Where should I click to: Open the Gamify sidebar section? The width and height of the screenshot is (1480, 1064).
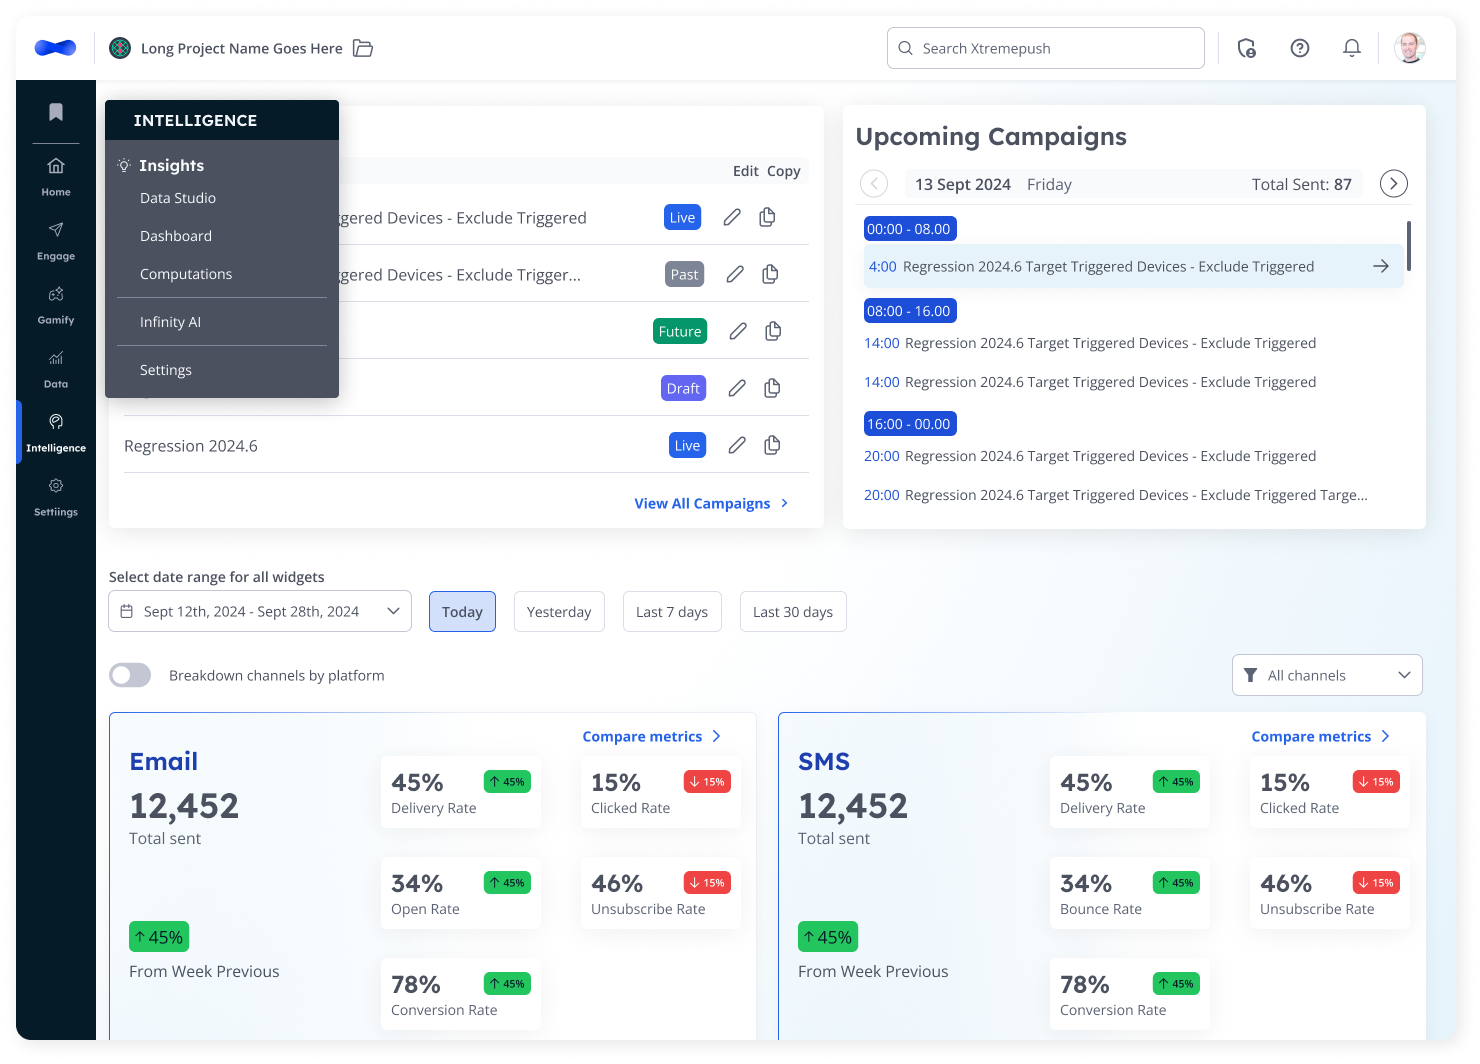coord(56,305)
